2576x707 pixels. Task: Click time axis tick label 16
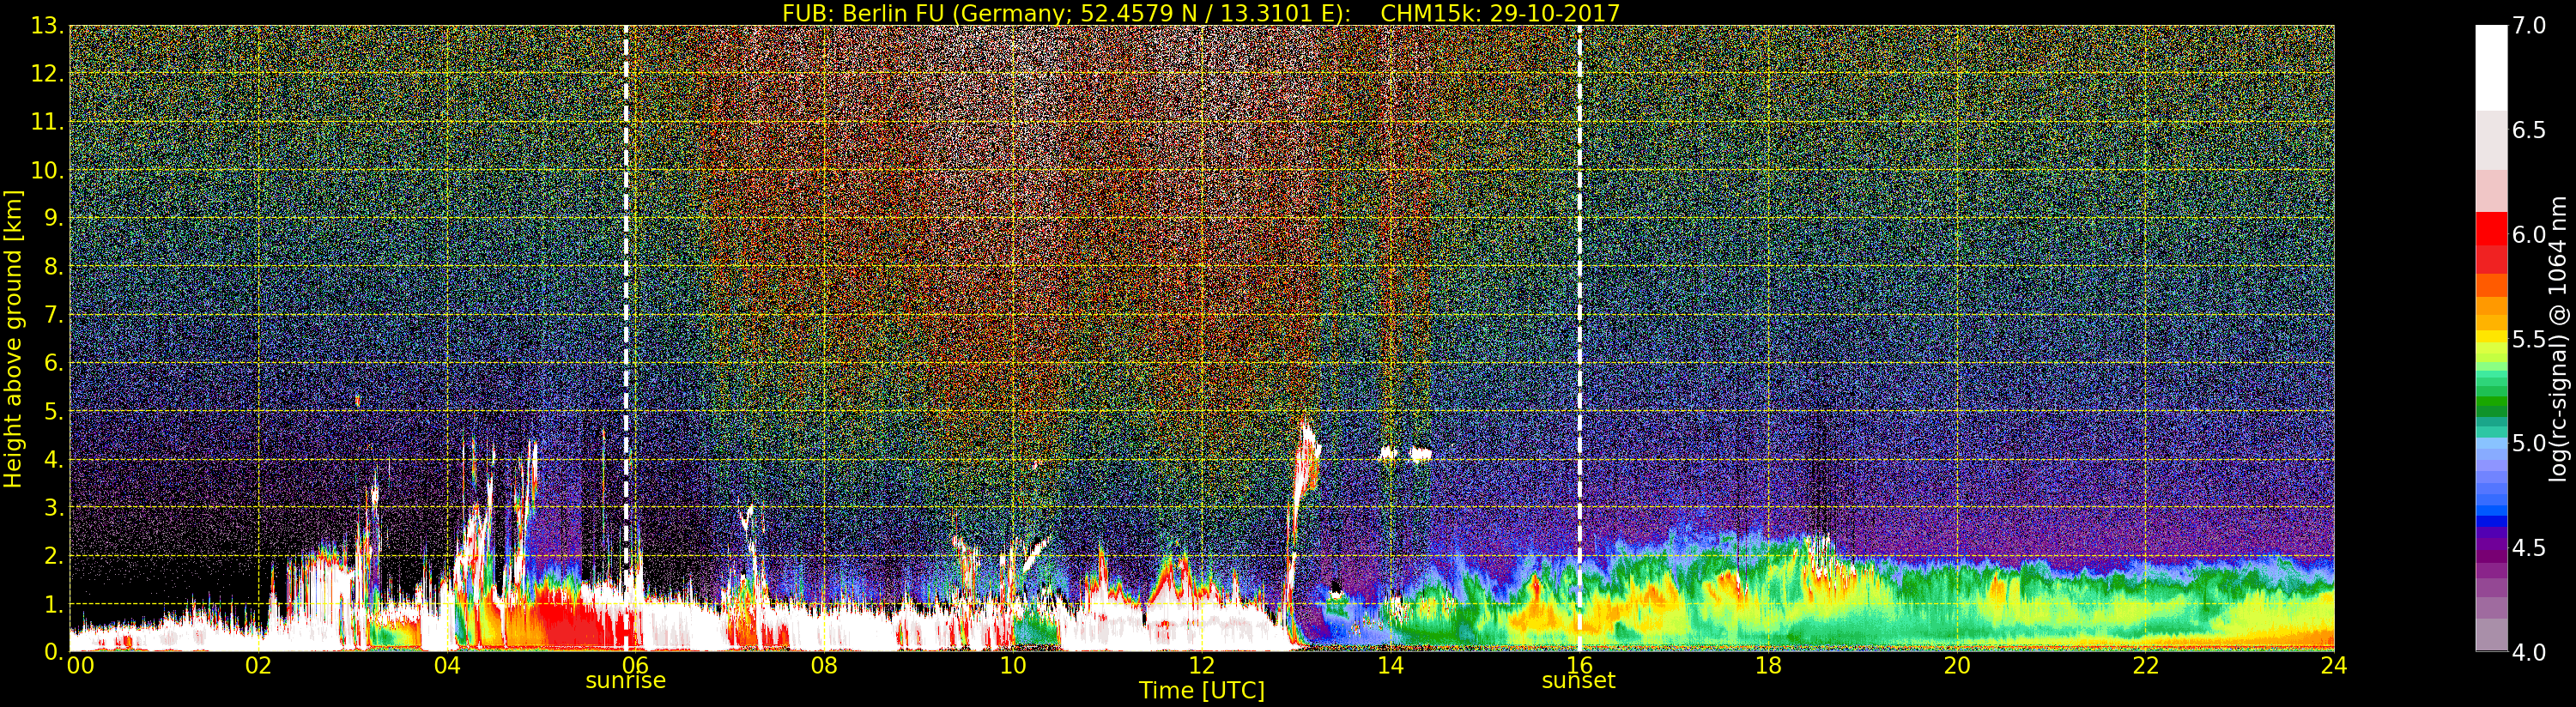coord(1579,665)
